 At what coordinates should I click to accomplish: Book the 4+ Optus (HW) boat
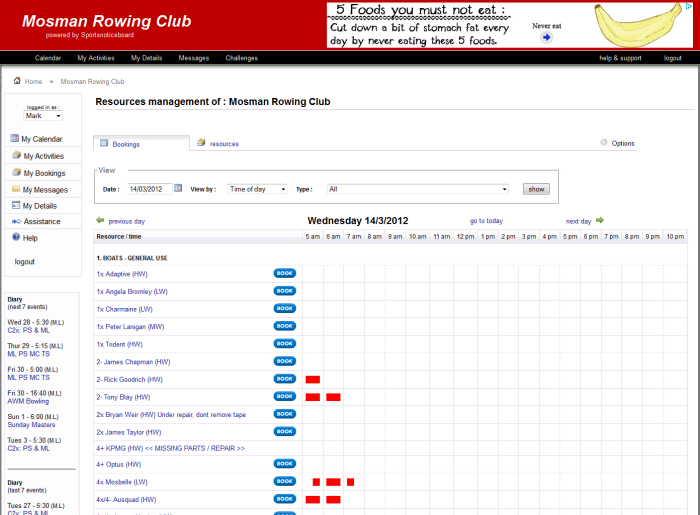(x=284, y=464)
